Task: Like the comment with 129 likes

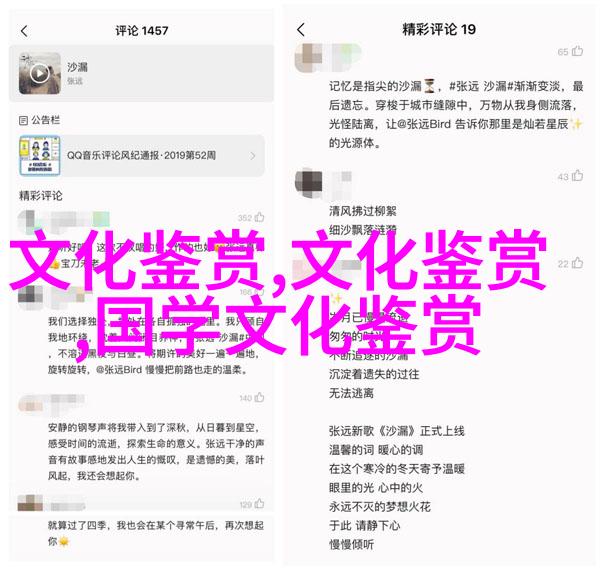Action: [259, 504]
